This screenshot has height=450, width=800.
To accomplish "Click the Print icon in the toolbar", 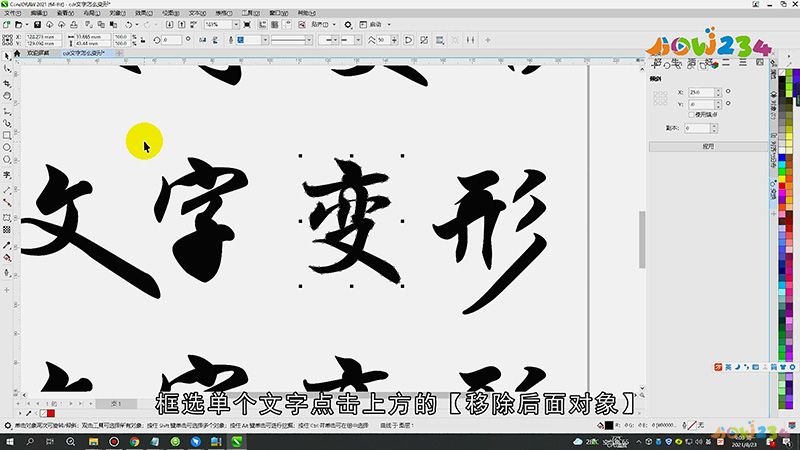I will (x=74, y=24).
